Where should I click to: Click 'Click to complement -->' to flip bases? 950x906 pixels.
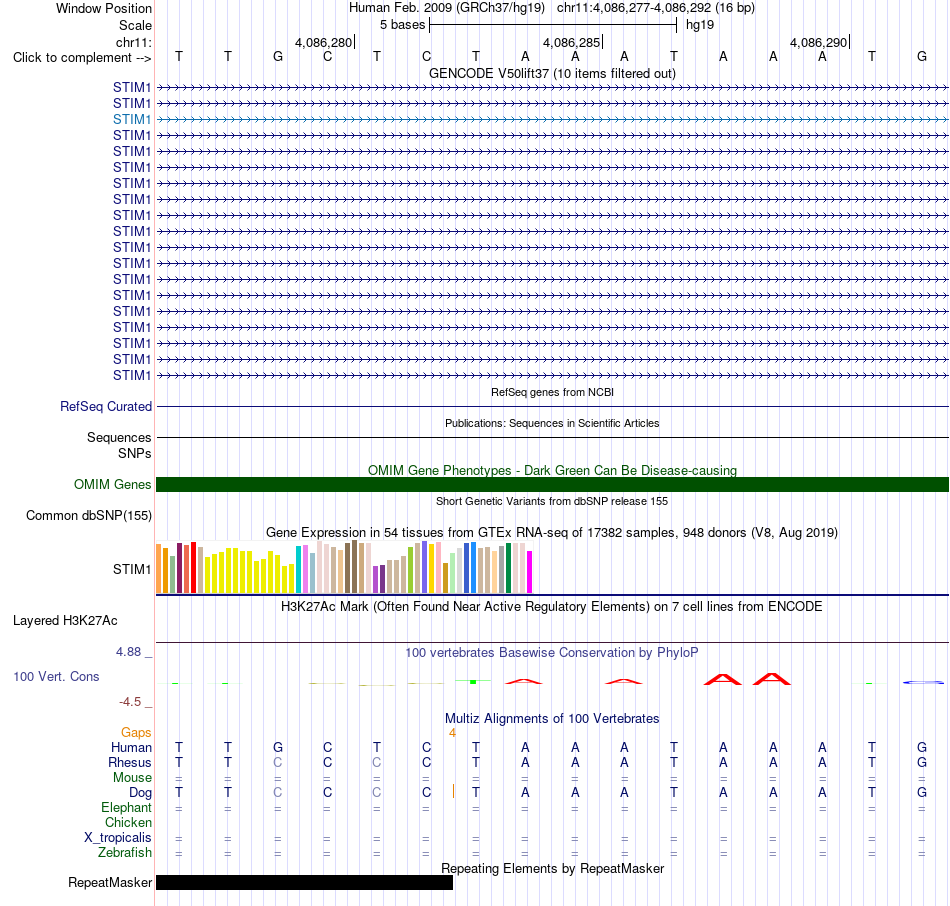coord(82,58)
